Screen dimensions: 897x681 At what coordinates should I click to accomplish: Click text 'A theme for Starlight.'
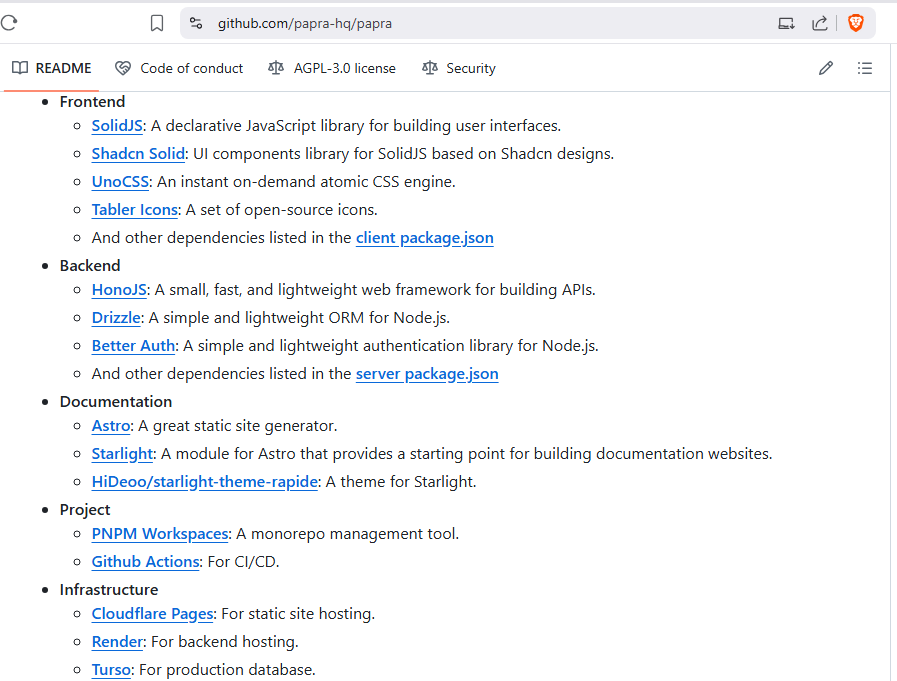(400, 482)
